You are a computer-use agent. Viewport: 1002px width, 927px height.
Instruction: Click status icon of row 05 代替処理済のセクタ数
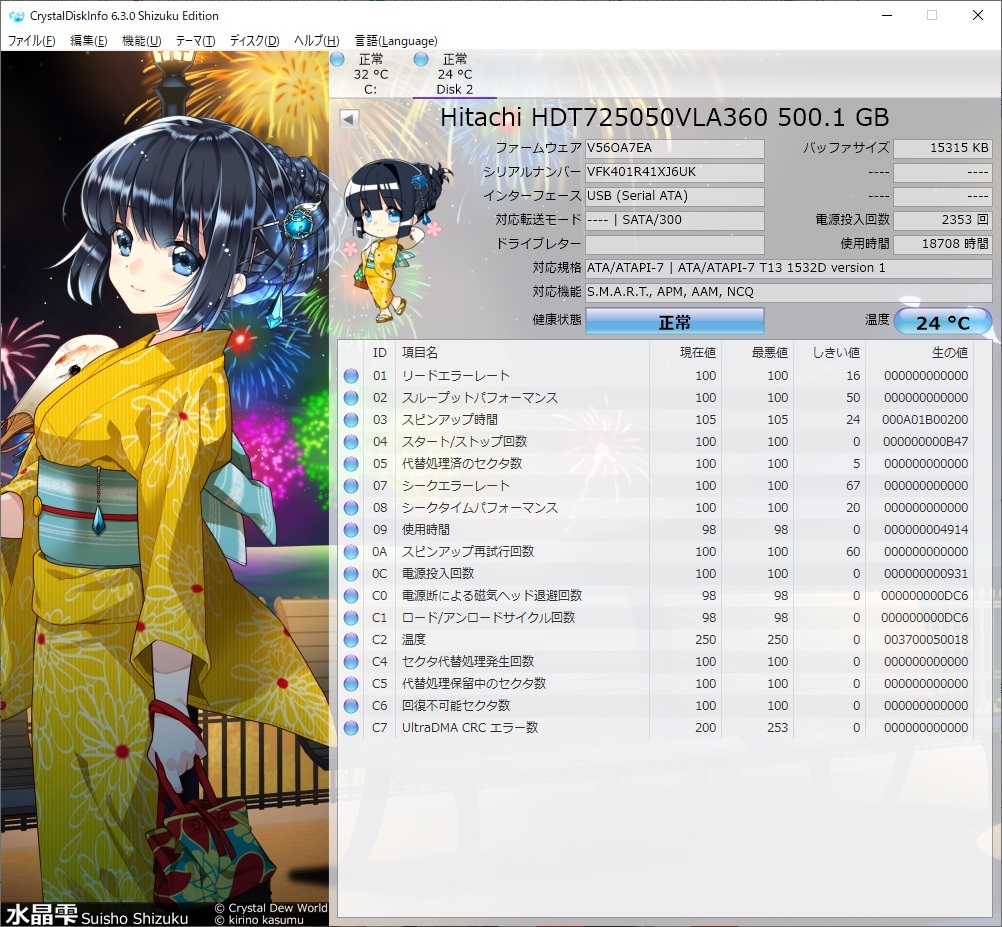pyautogui.click(x=351, y=464)
